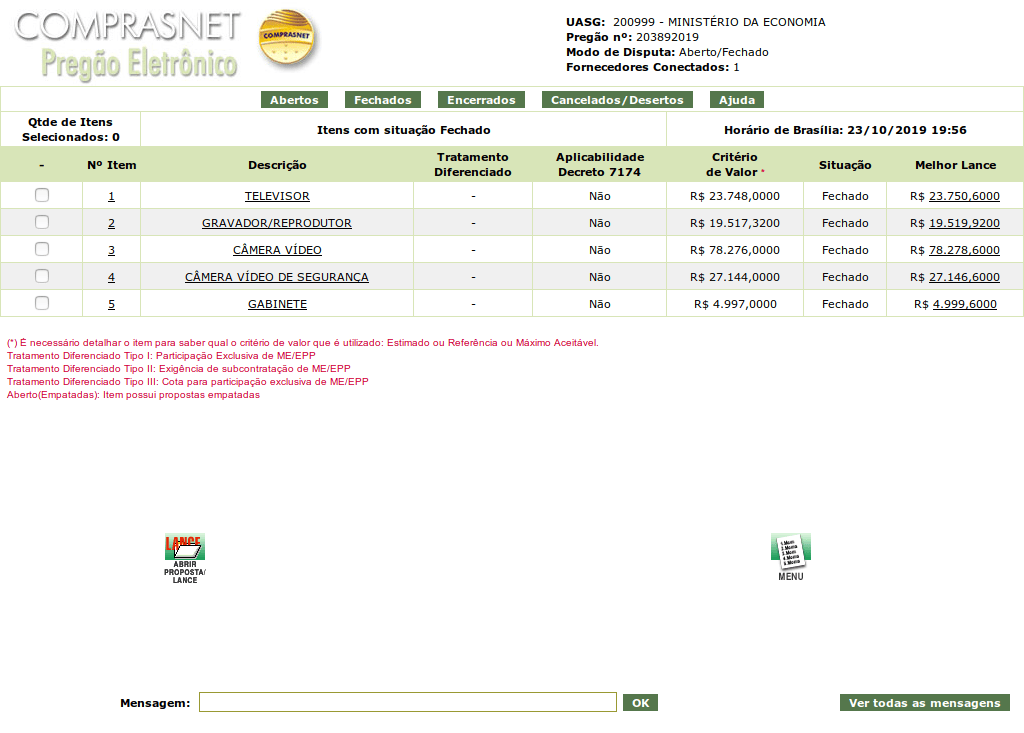The image size is (1024, 733).
Task: Click the Comprasnet Pregão Eletrônico logo text
Action: [x=128, y=44]
